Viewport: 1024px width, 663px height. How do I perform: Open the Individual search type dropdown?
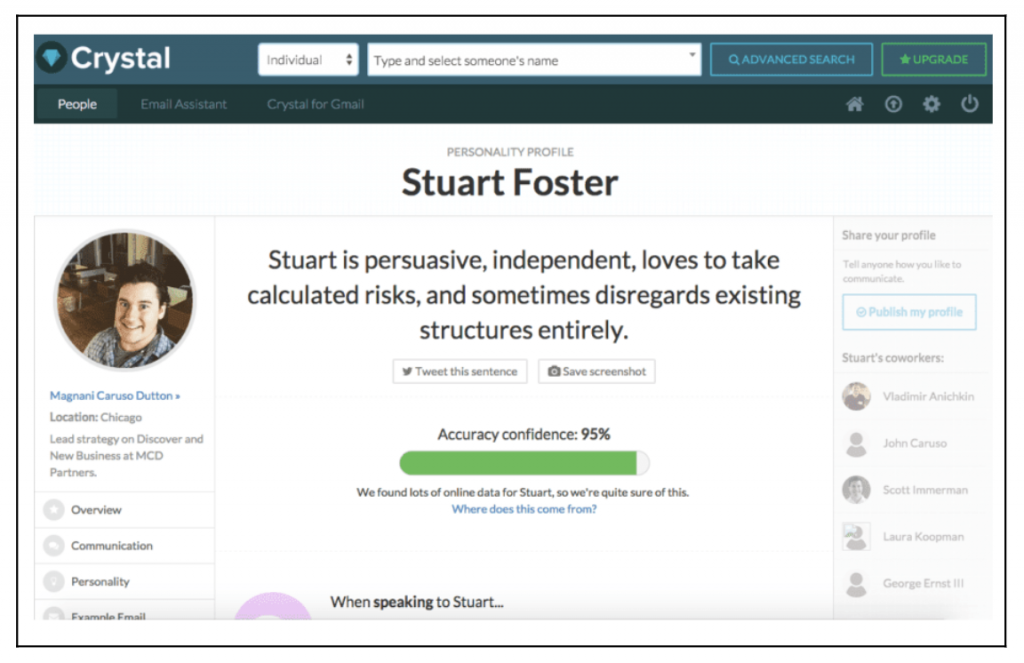308,59
